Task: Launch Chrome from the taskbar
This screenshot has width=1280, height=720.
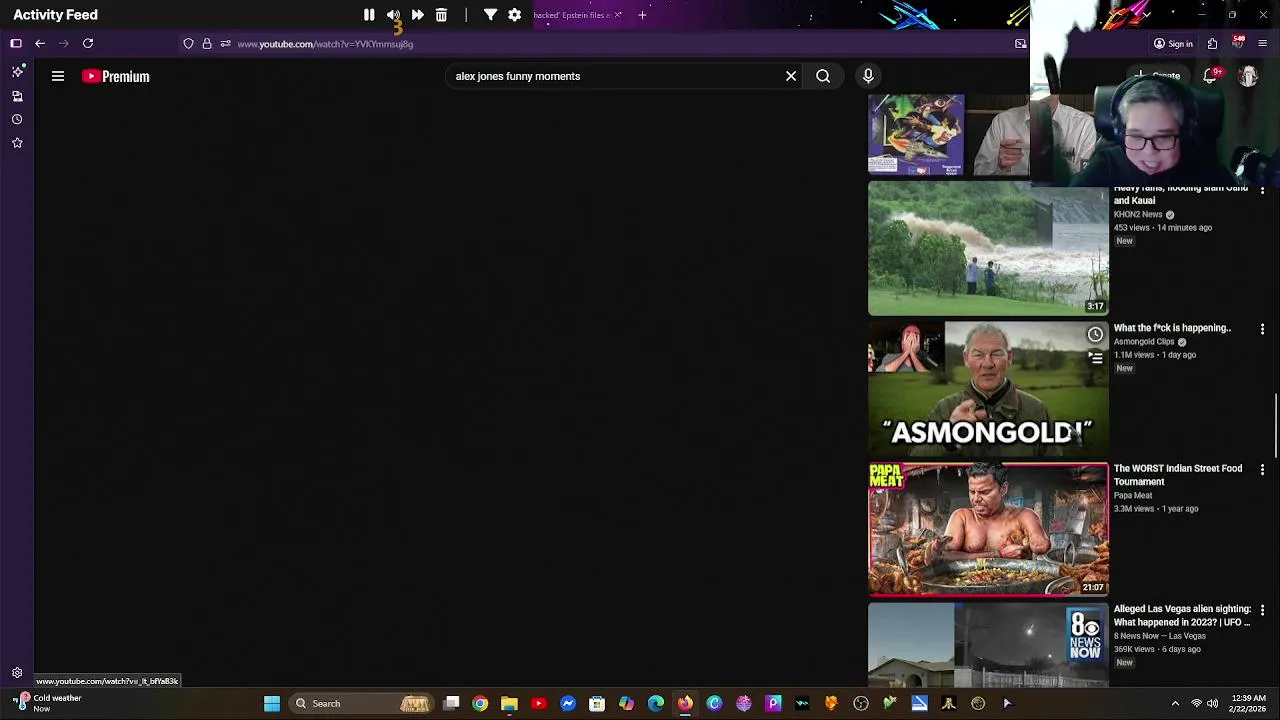Action: click(x=480, y=703)
